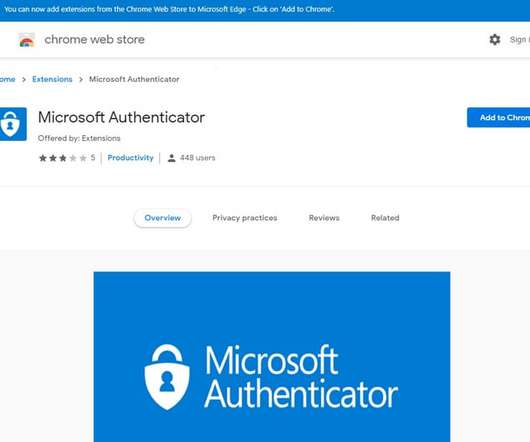
Task: Open the Productivity category link
Action: (x=130, y=158)
